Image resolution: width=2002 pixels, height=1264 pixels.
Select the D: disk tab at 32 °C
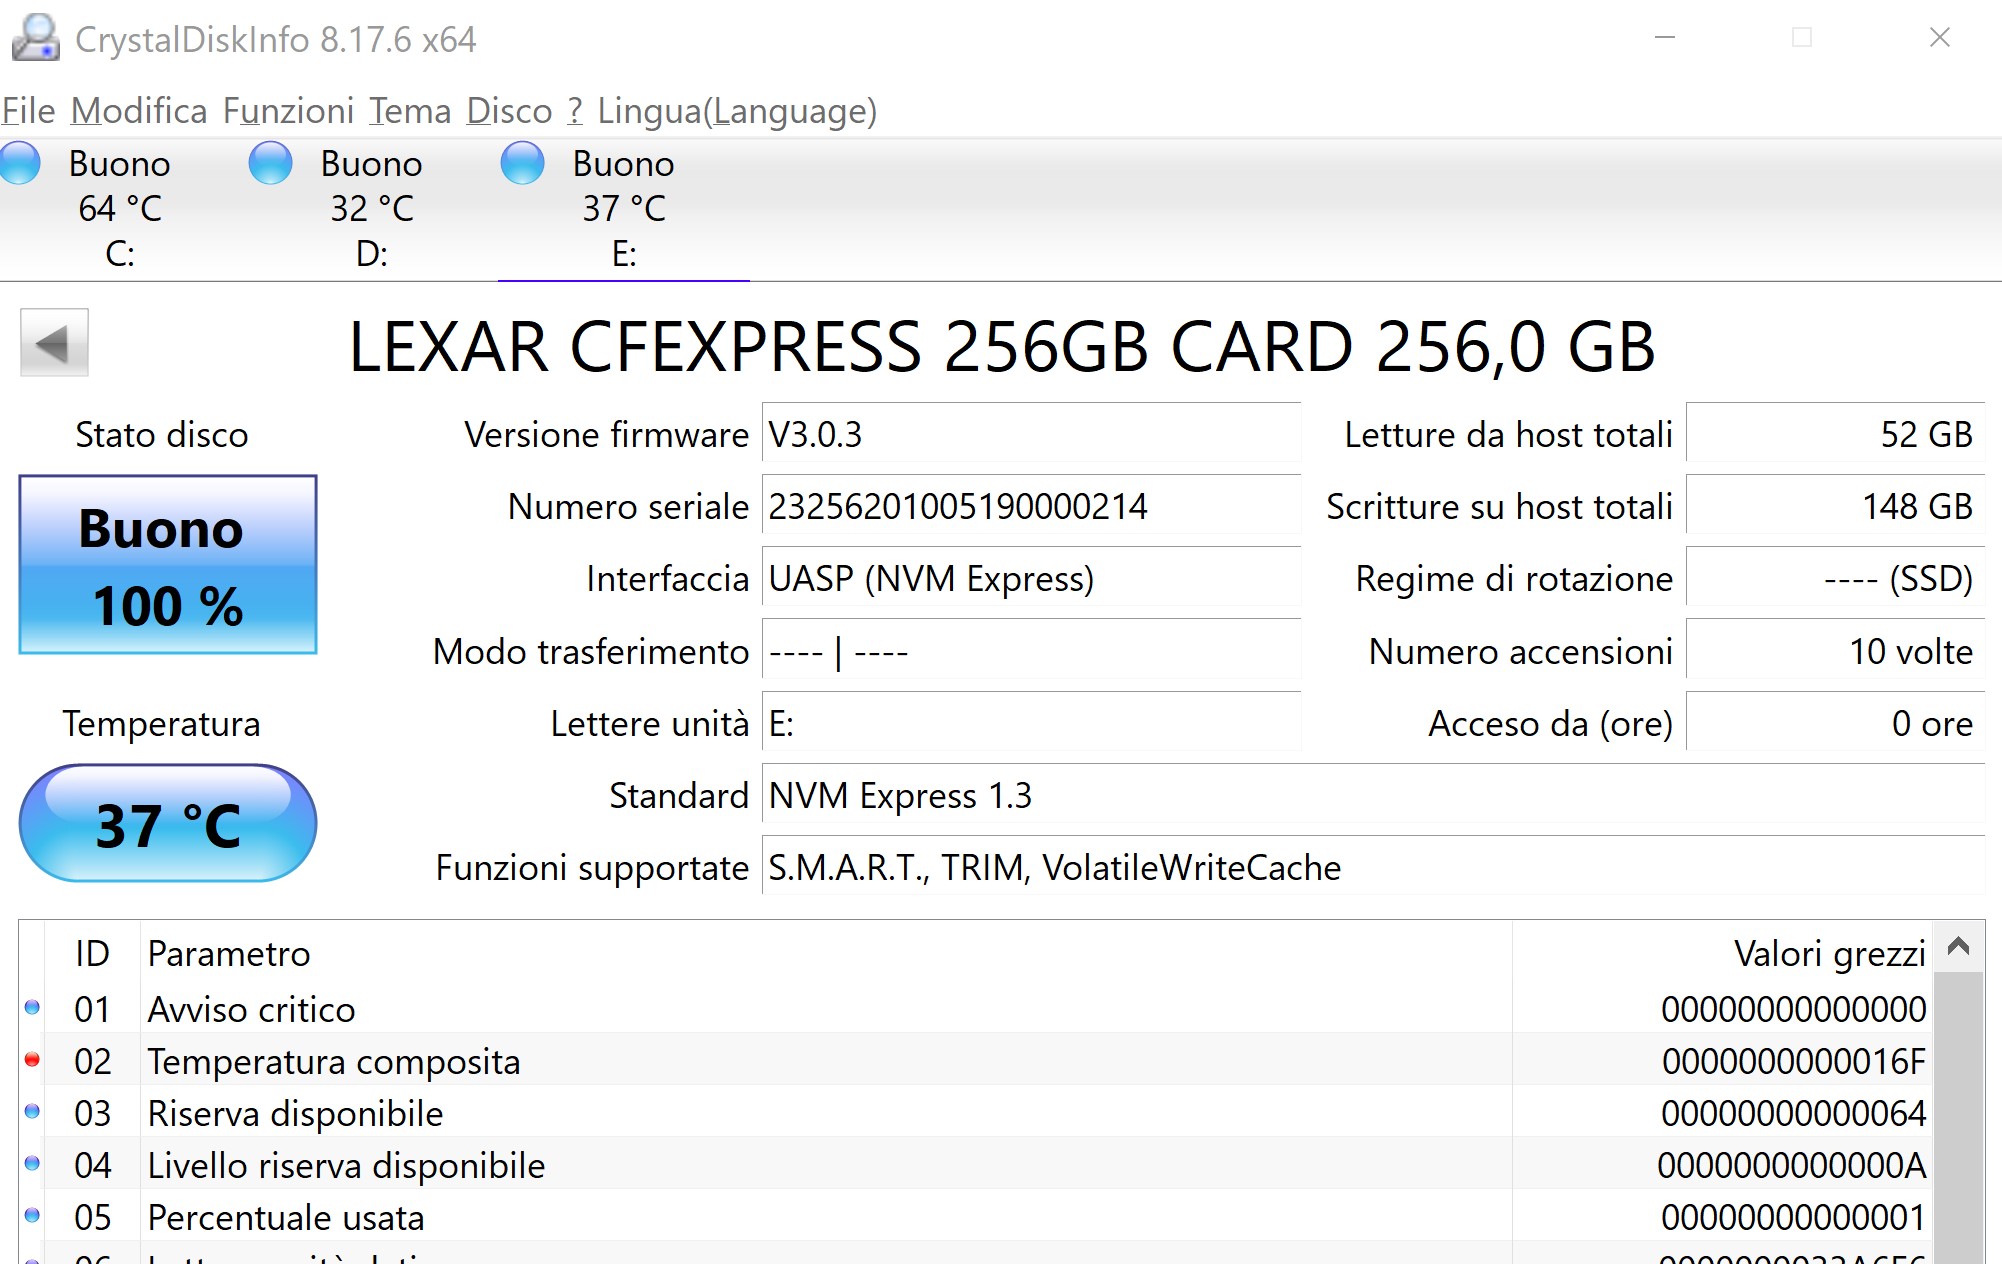coord(372,208)
